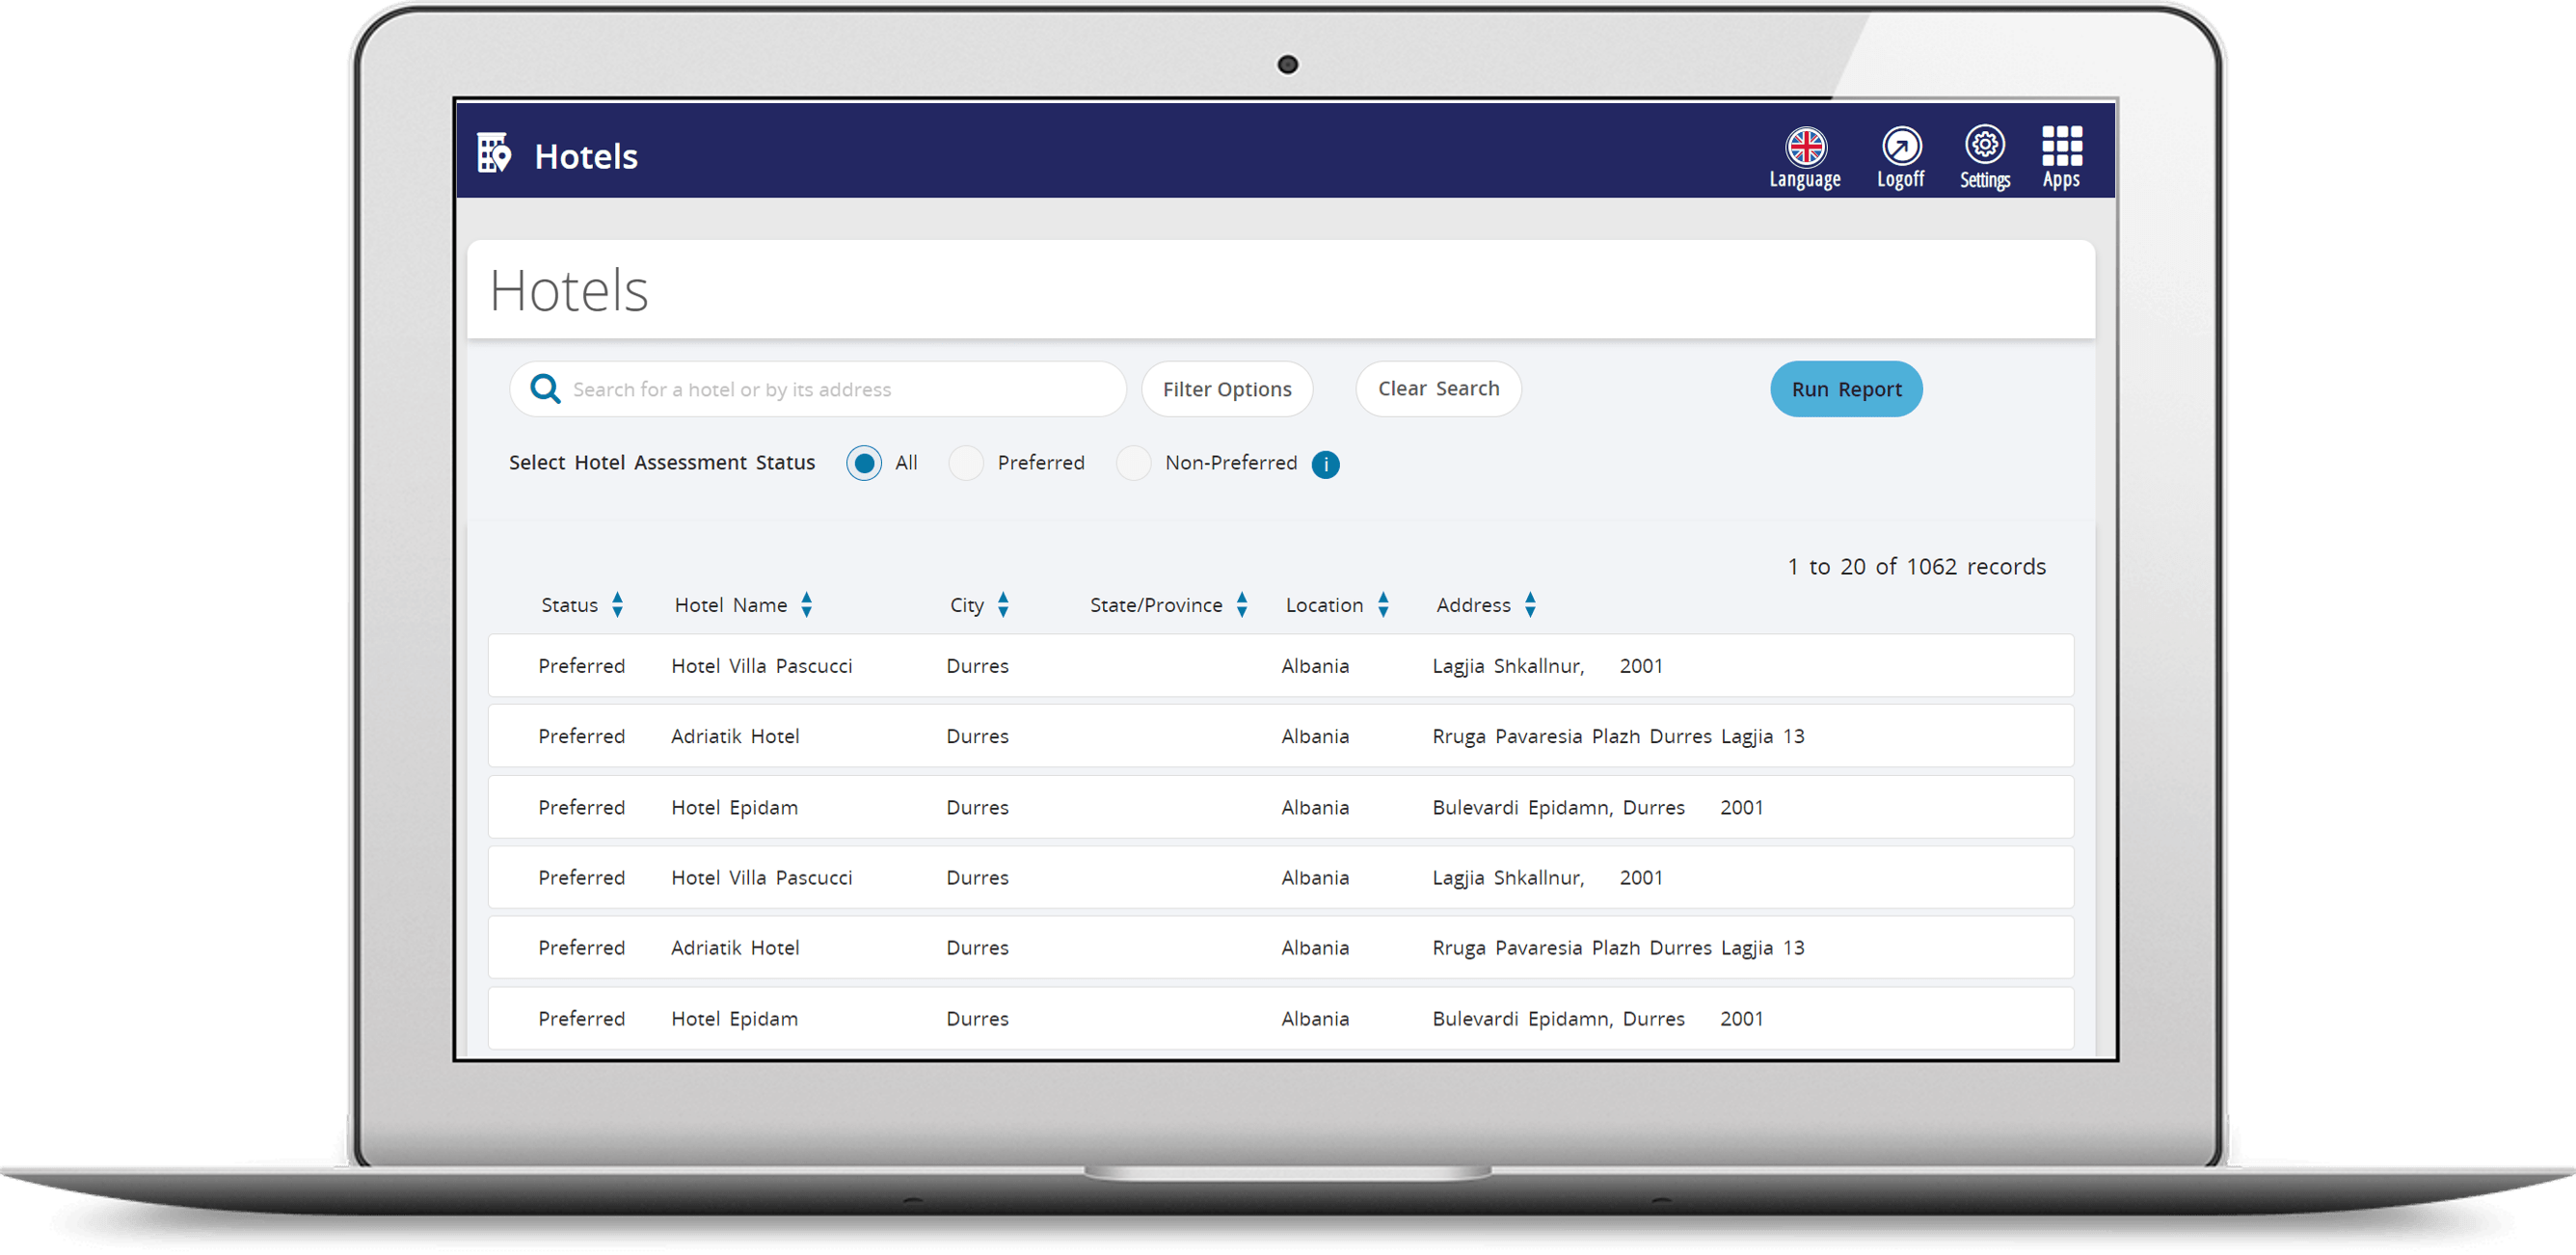
Task: Sort by the Hotel Name column arrows
Action: coord(806,605)
